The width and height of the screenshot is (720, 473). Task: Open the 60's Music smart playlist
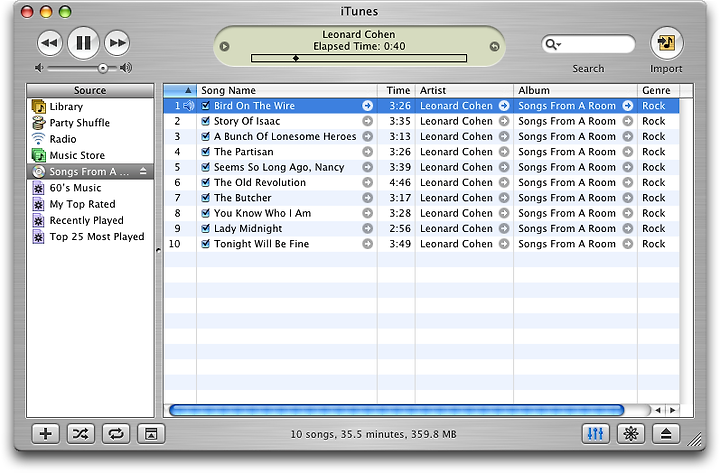90,188
